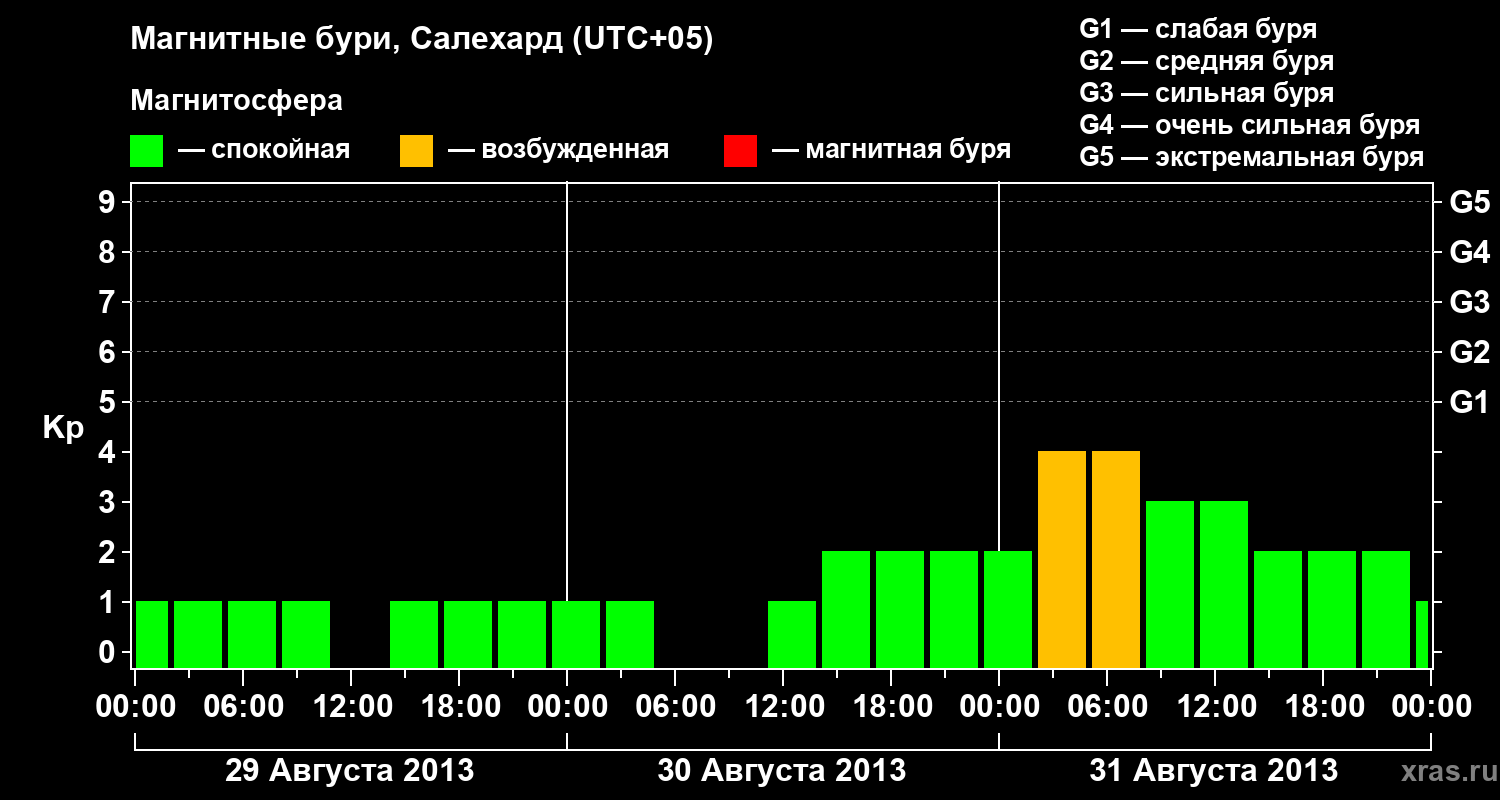Click the Kp axis label

click(x=63, y=428)
